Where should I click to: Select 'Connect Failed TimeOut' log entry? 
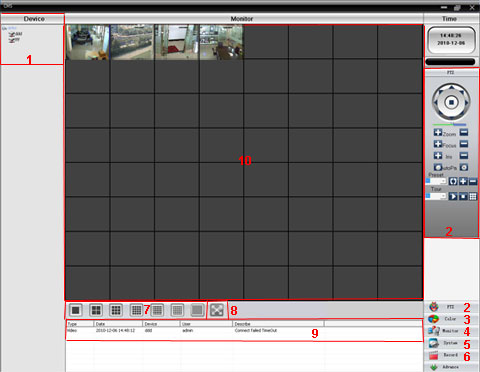256,331
